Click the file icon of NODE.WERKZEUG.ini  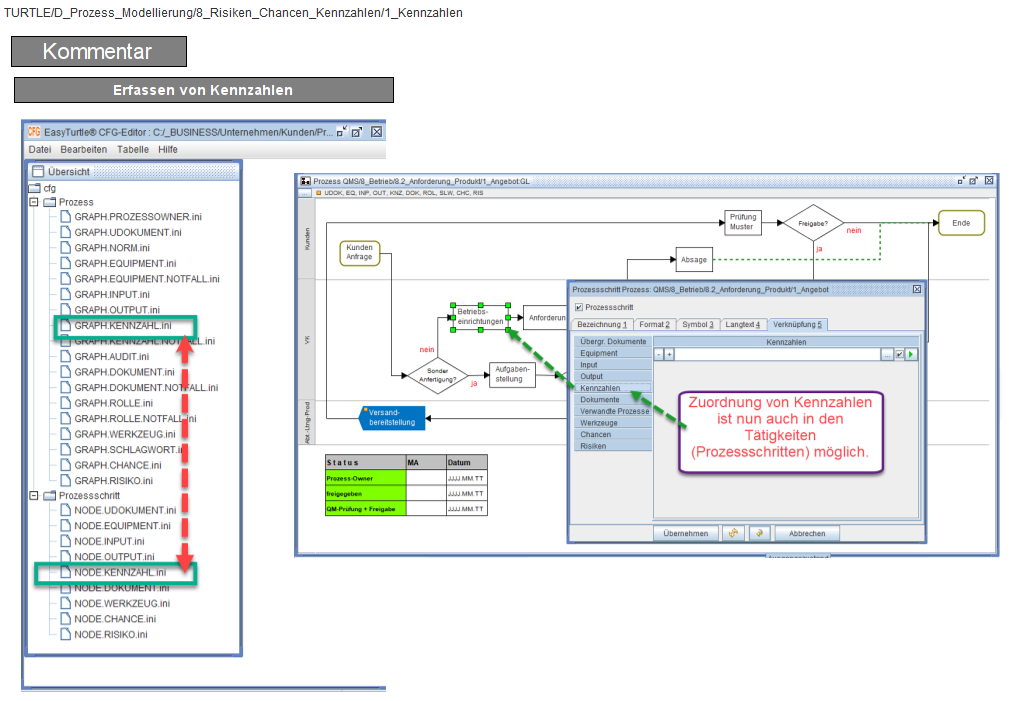tap(65, 603)
